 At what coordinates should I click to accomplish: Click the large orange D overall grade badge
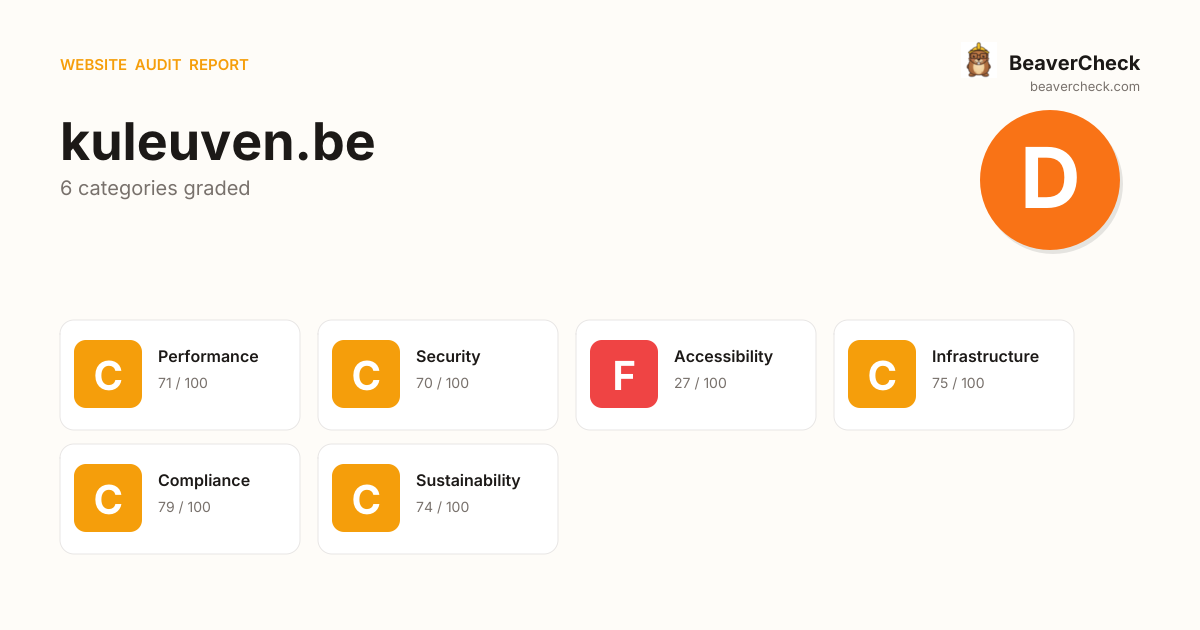pos(1049,180)
